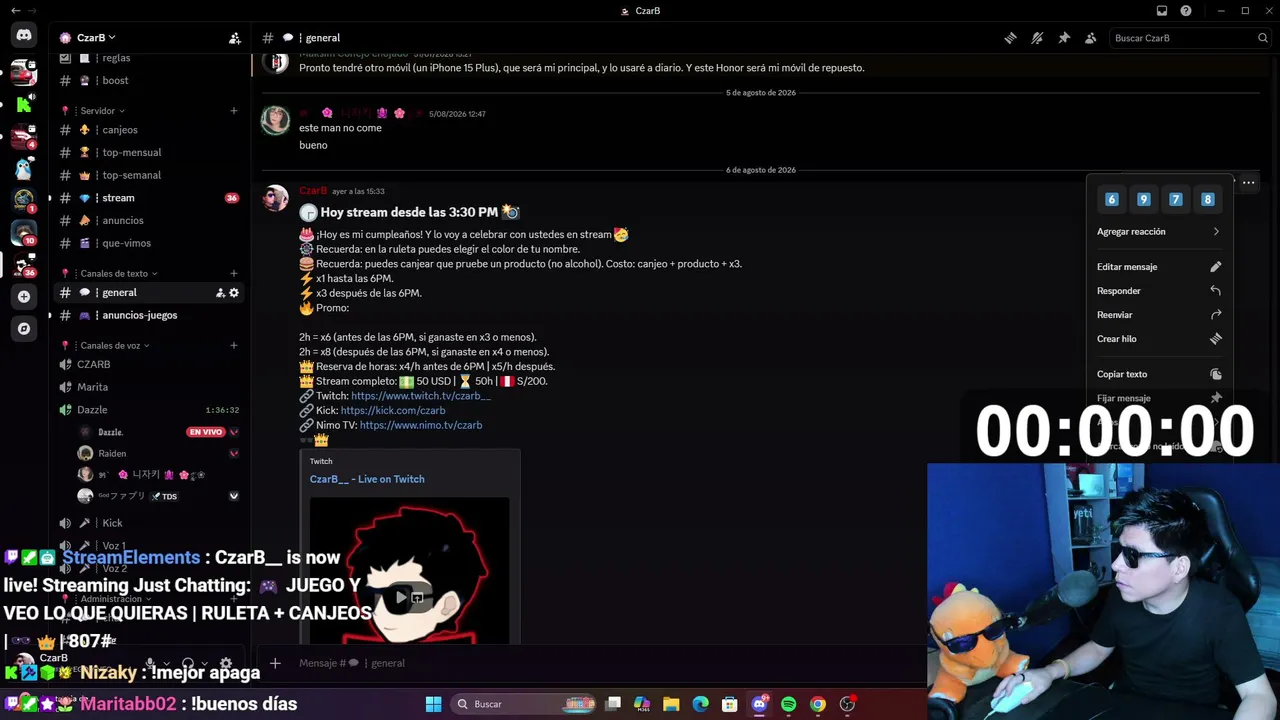
Task: Open user settings gear icon
Action: 226,663
